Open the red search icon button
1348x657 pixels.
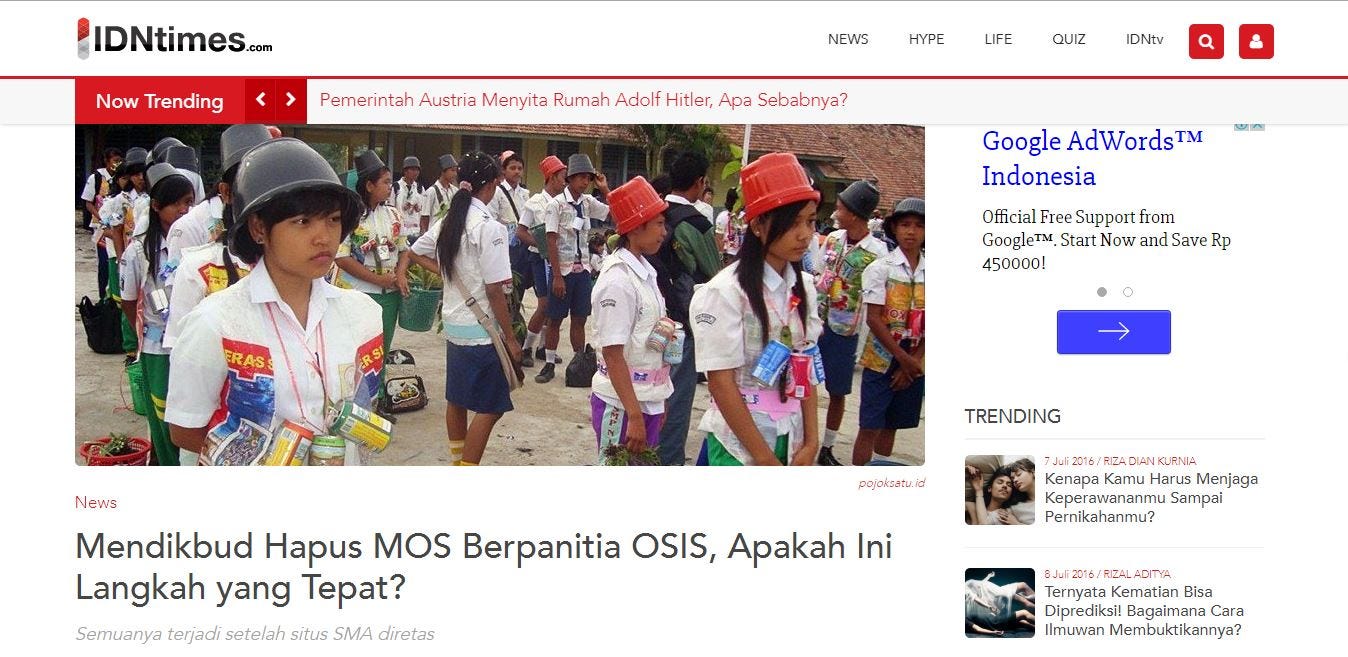point(1206,41)
